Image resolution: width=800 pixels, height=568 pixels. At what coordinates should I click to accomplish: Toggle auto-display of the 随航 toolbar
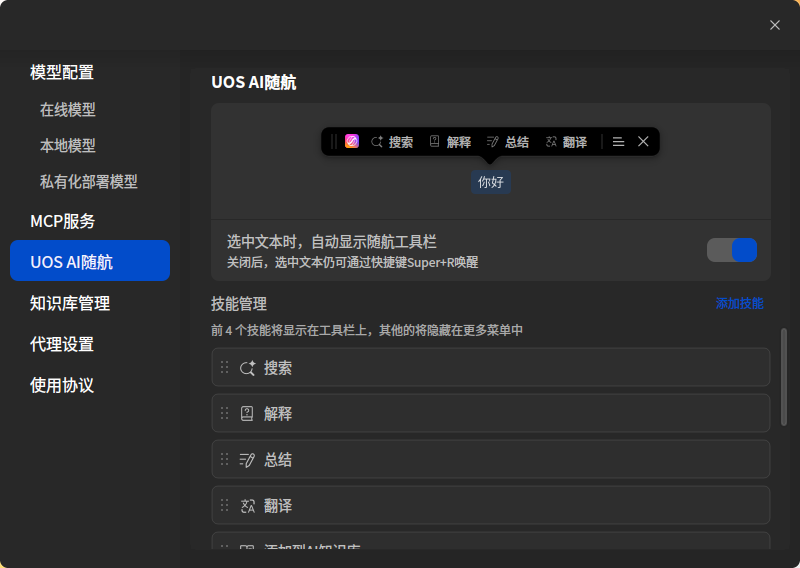point(732,250)
